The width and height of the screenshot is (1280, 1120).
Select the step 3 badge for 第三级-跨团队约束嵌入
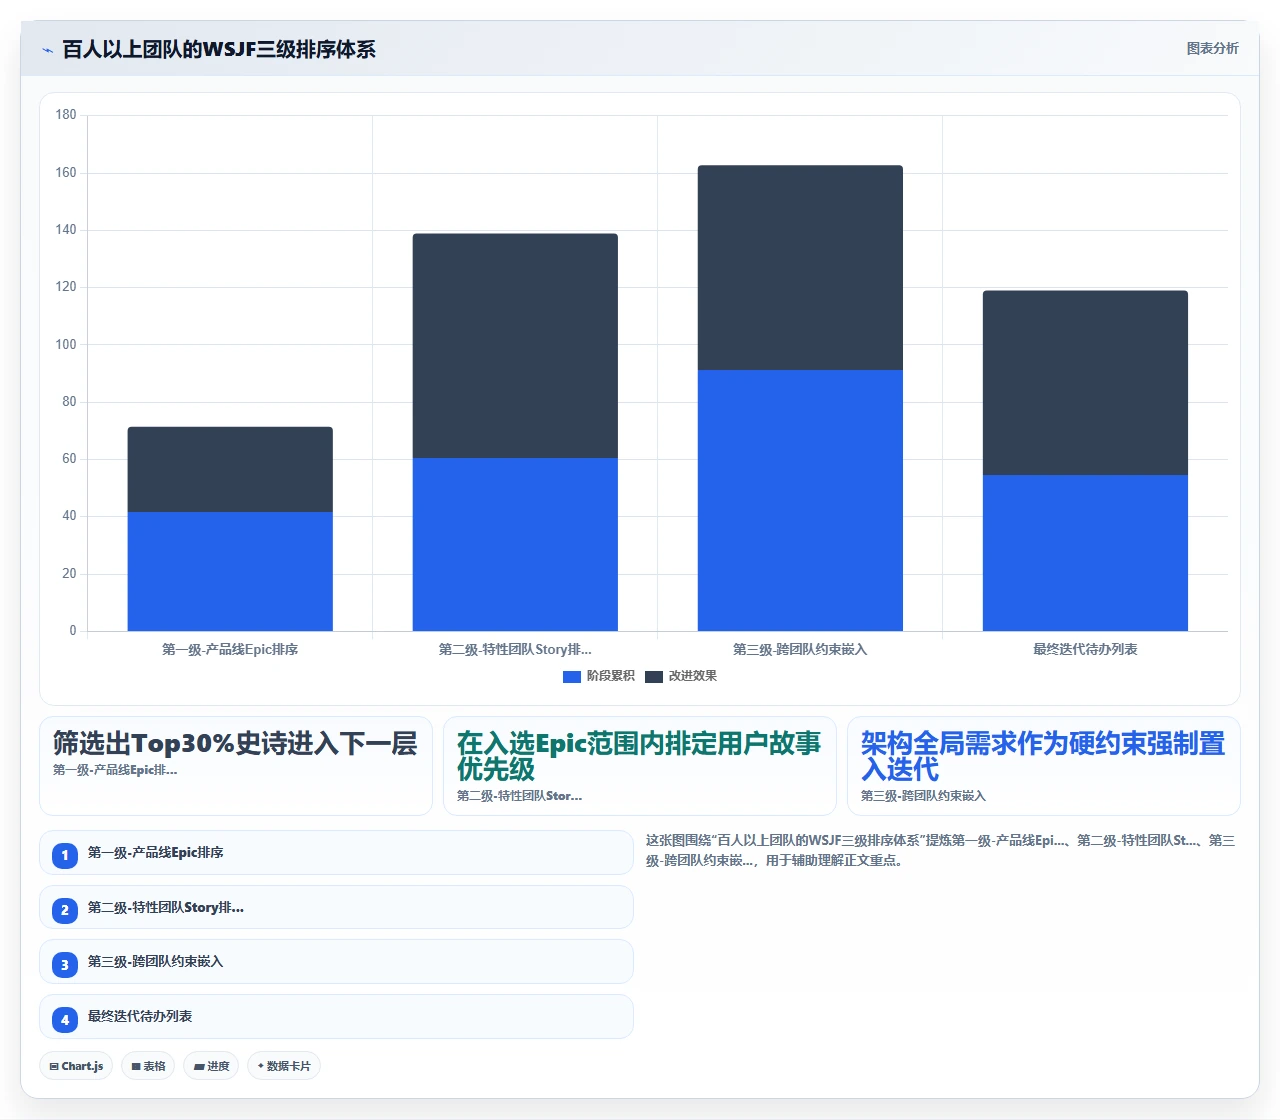65,964
